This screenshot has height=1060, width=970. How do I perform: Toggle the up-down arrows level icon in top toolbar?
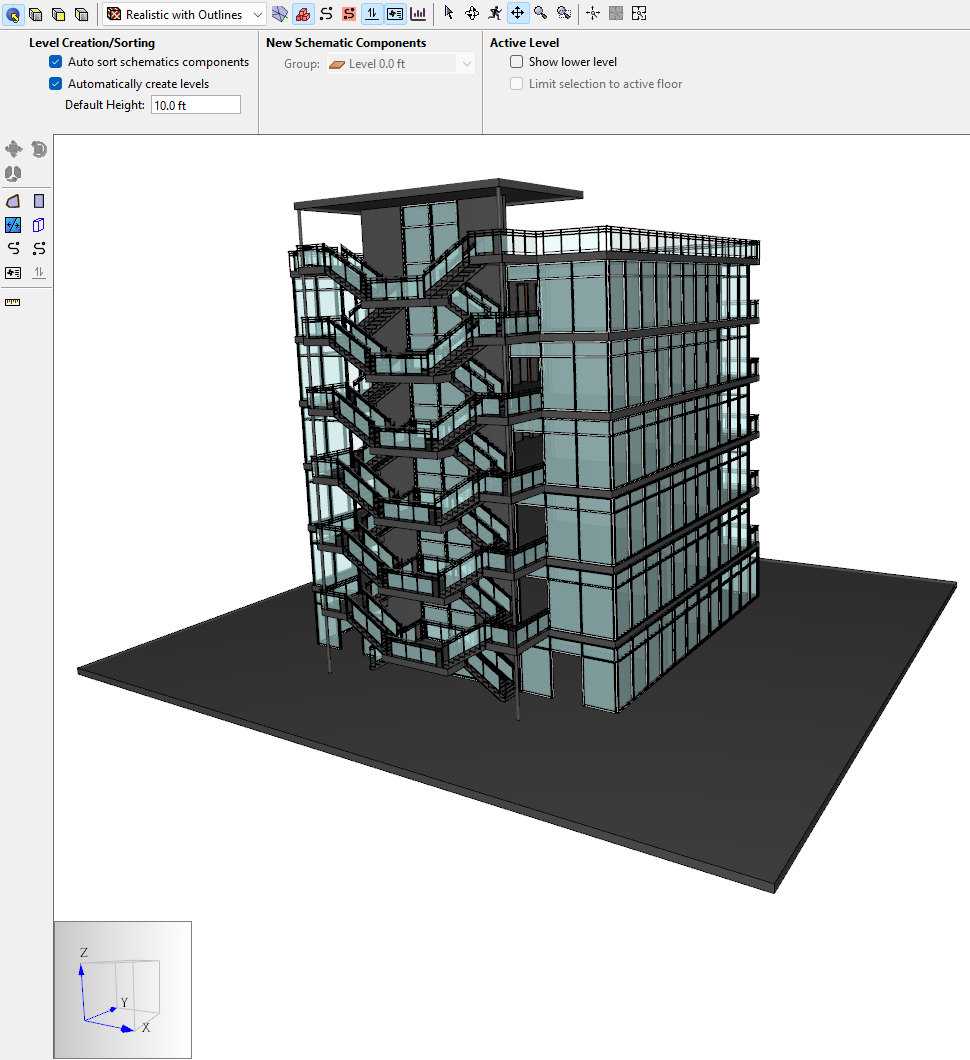[372, 14]
